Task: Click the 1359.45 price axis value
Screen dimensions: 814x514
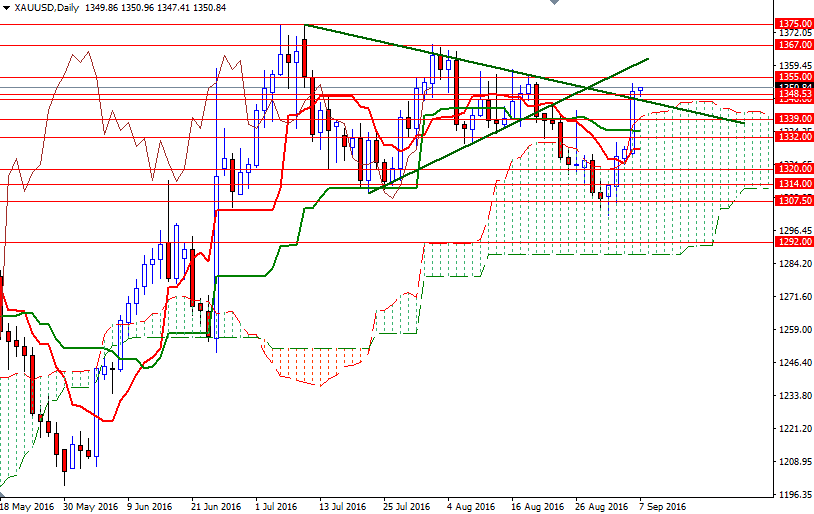Action: [795, 65]
